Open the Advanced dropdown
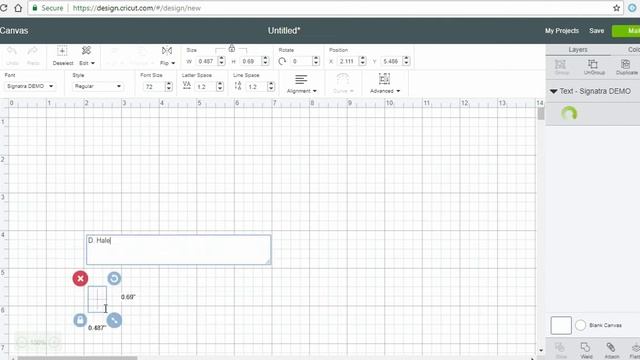This screenshot has width=640, height=360. [x=385, y=84]
